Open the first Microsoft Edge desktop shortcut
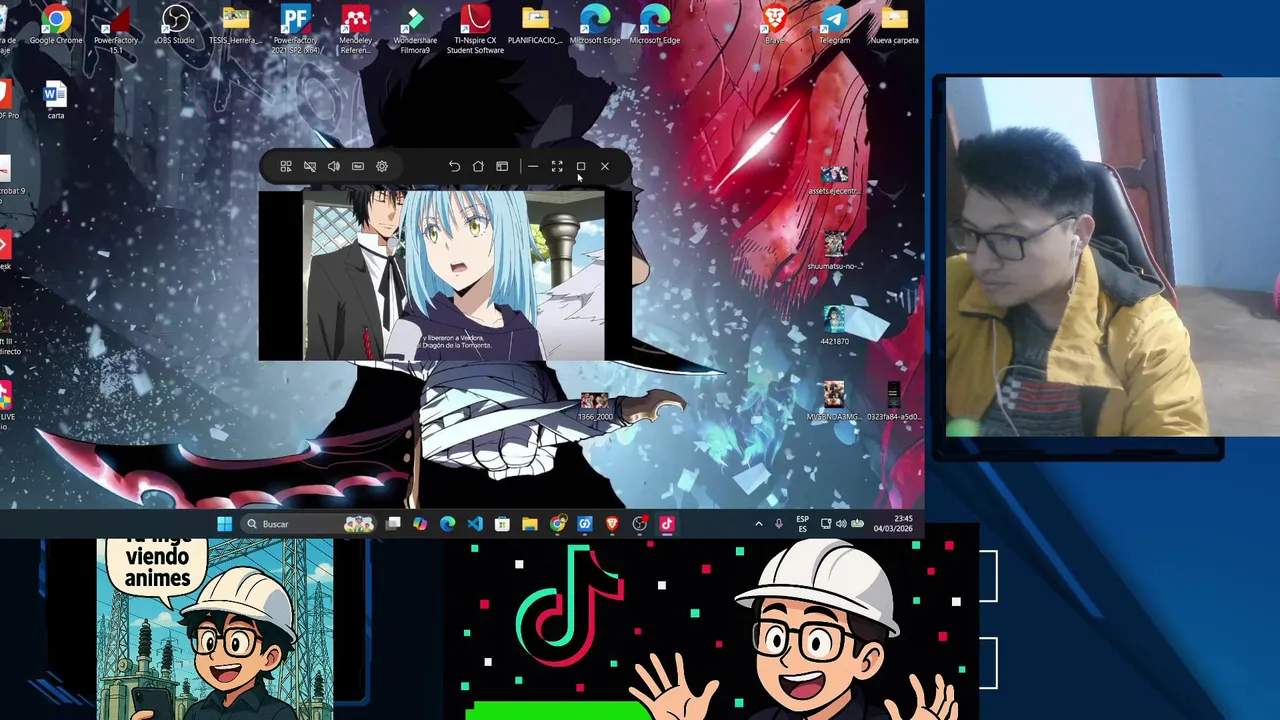Image resolution: width=1280 pixels, height=720 pixels. coord(595,26)
